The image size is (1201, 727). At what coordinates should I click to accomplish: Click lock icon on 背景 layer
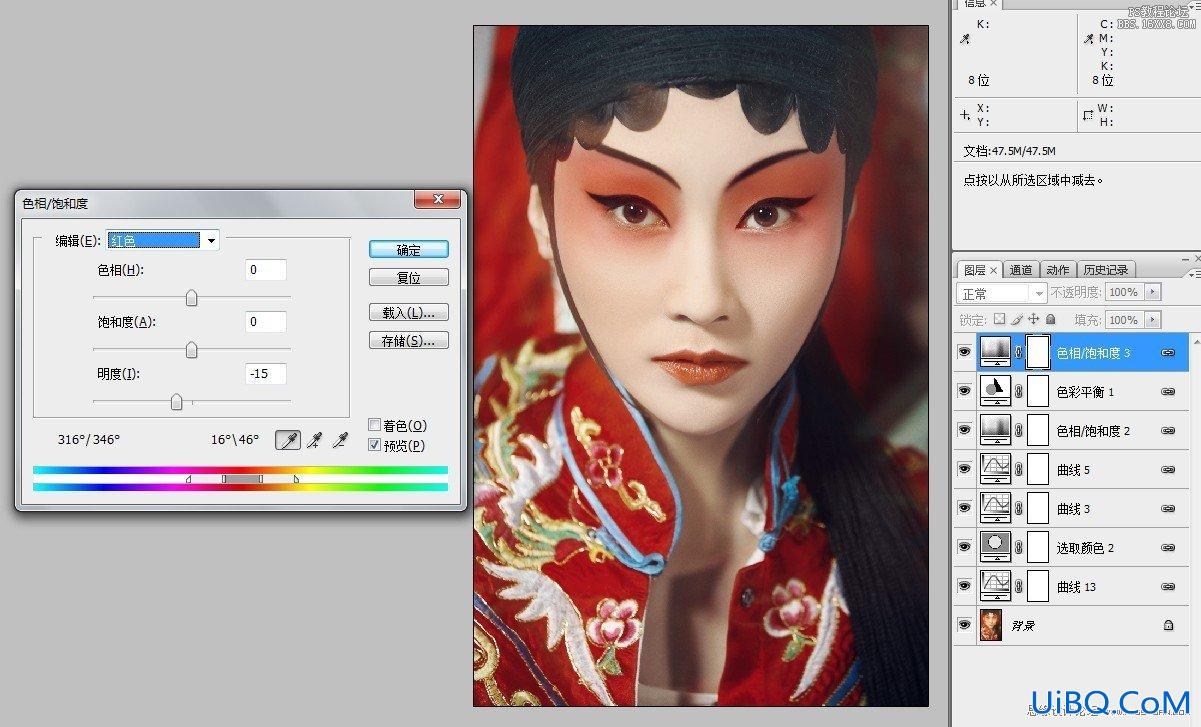tap(1168, 625)
